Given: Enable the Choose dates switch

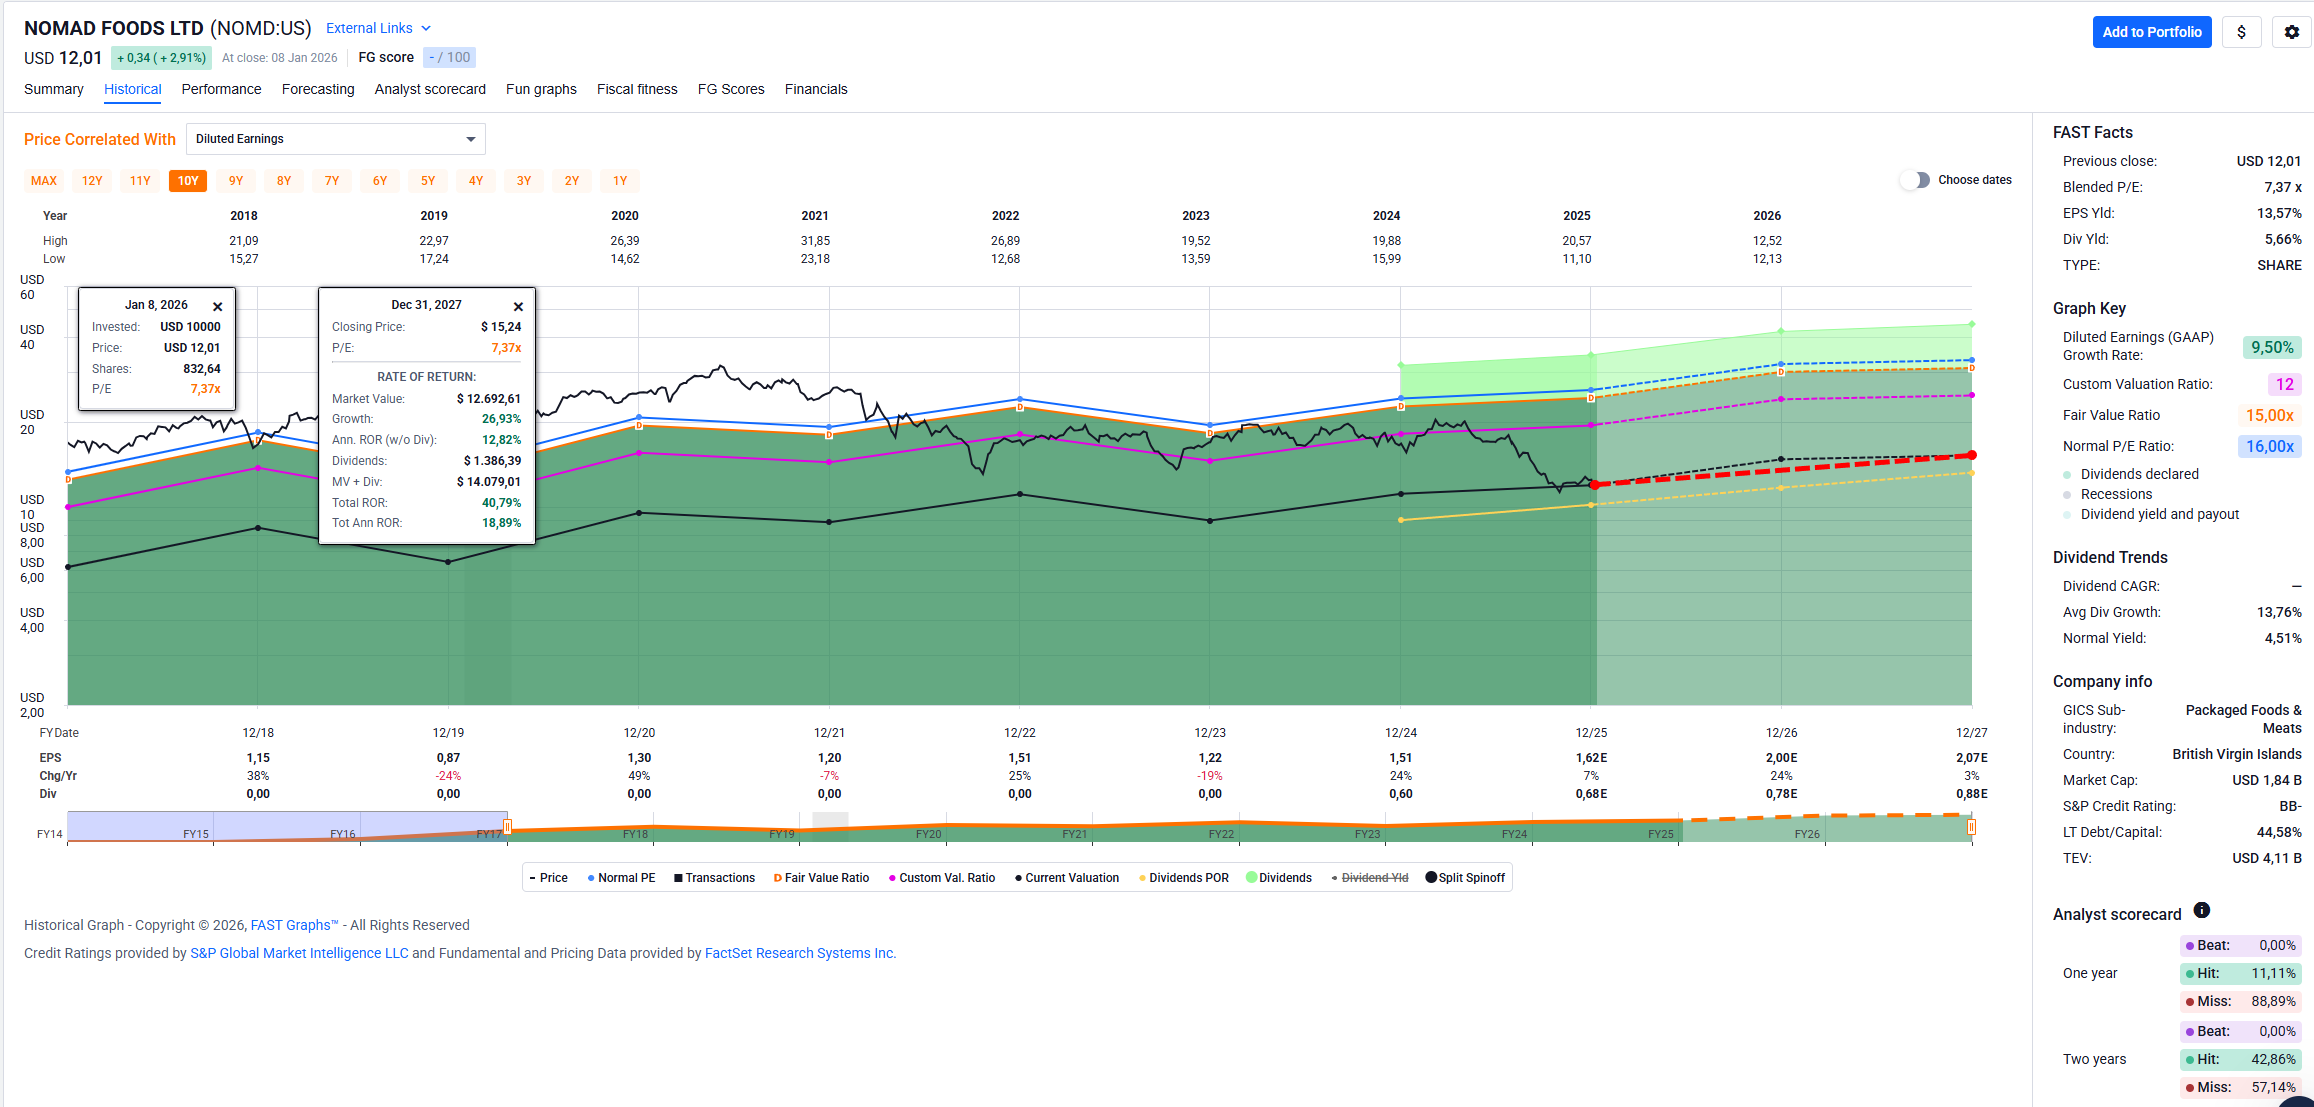Looking at the screenshot, I should point(1914,180).
